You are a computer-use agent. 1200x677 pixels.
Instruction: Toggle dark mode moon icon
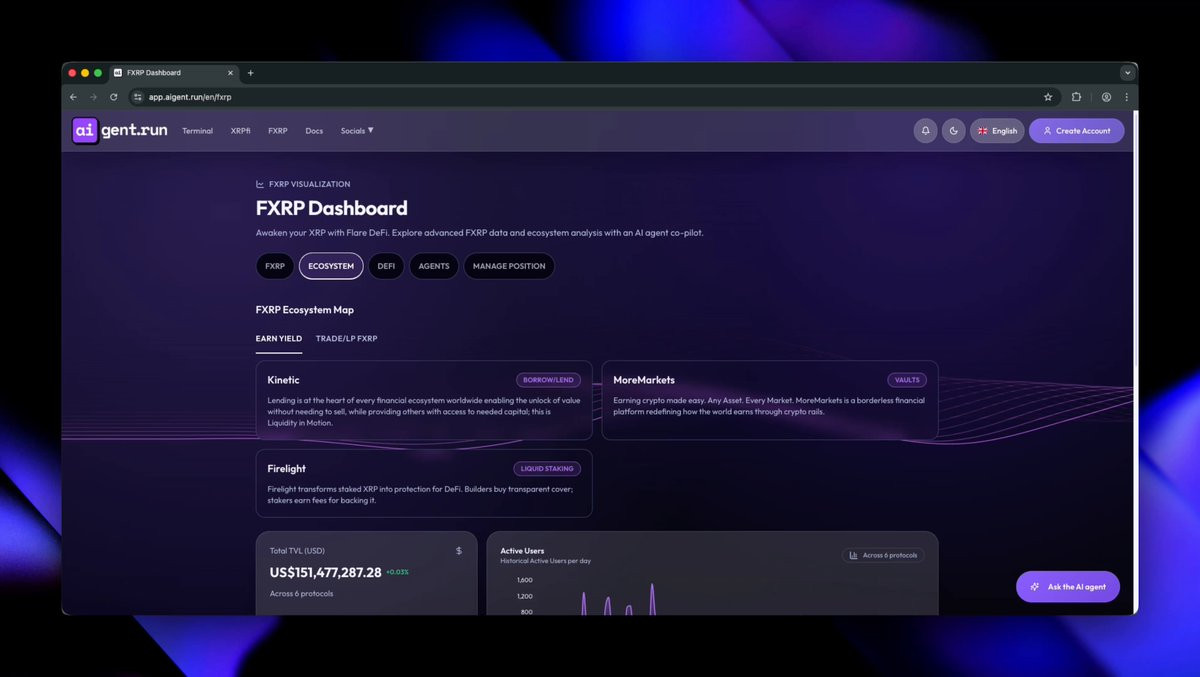(x=953, y=131)
